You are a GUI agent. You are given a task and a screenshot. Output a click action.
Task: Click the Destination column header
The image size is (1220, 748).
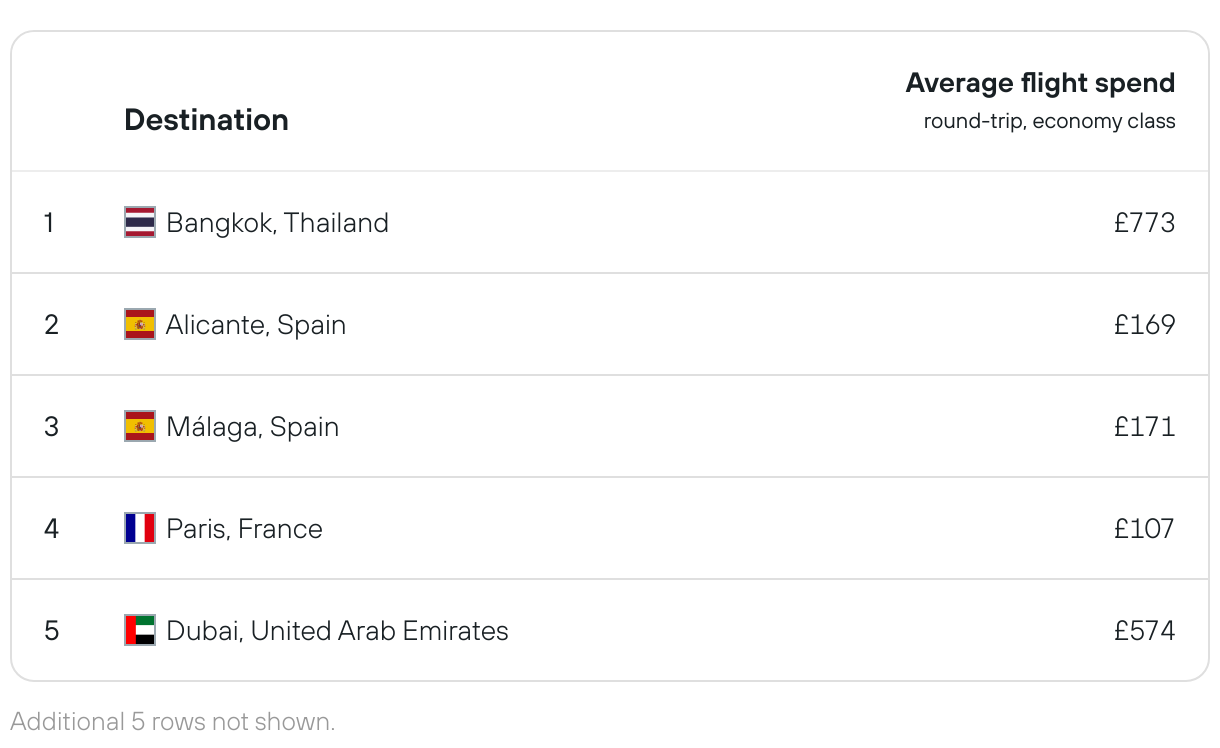pyautogui.click(x=206, y=120)
